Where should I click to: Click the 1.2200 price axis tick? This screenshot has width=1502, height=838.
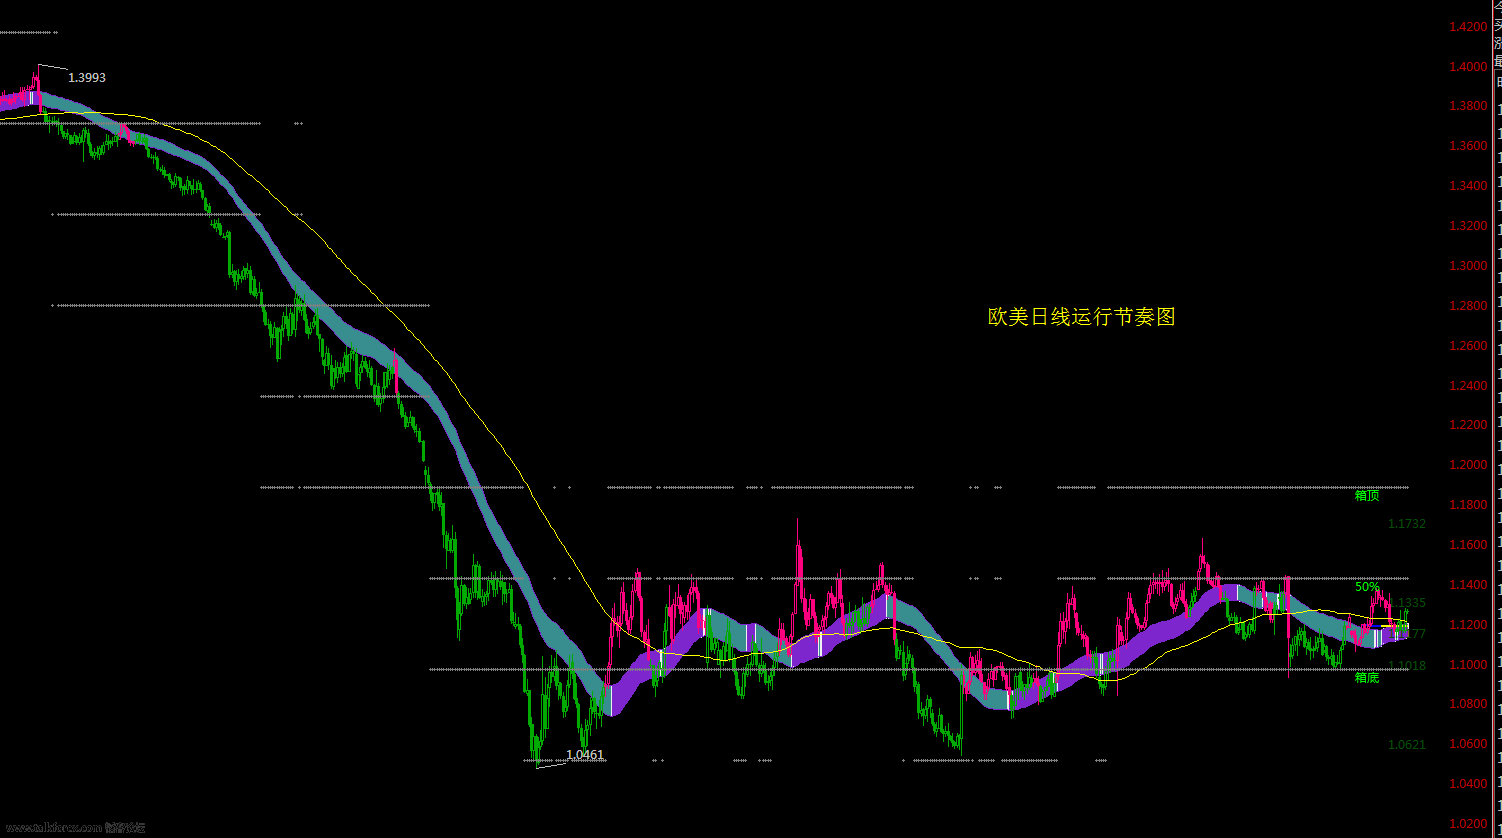pyautogui.click(x=1468, y=425)
